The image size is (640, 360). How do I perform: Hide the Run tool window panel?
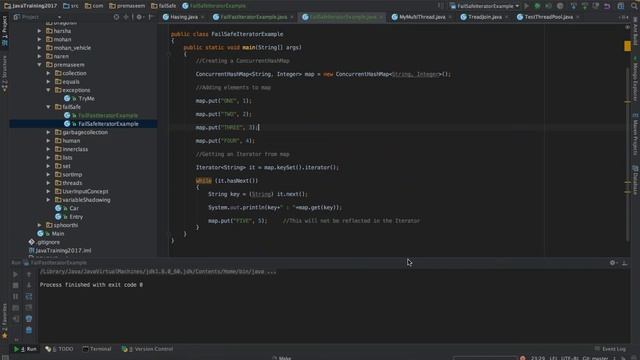point(624,263)
